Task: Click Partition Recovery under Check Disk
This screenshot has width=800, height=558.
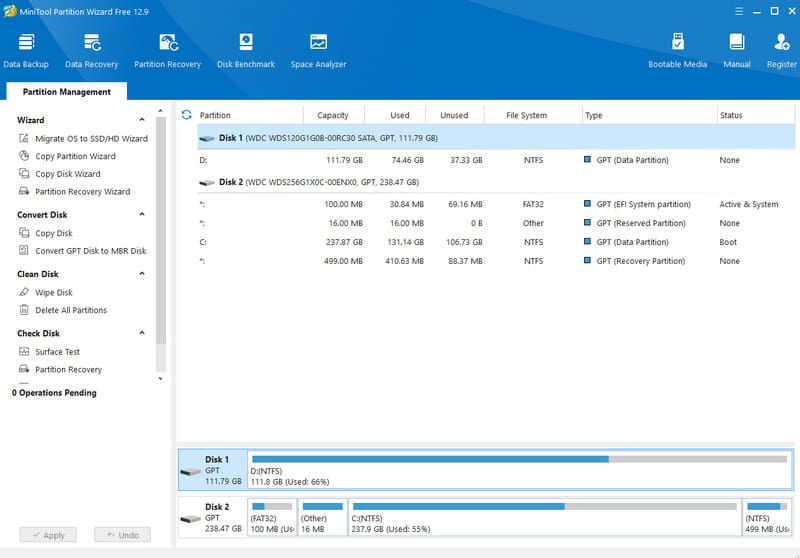Action: click(60, 369)
